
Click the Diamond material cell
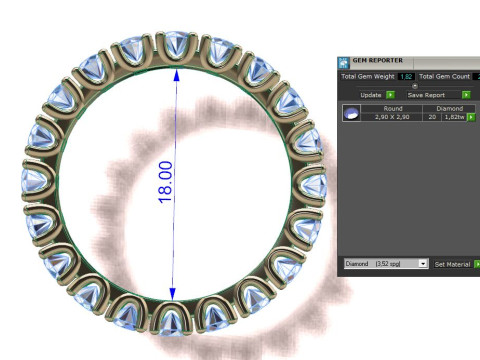tap(449, 109)
